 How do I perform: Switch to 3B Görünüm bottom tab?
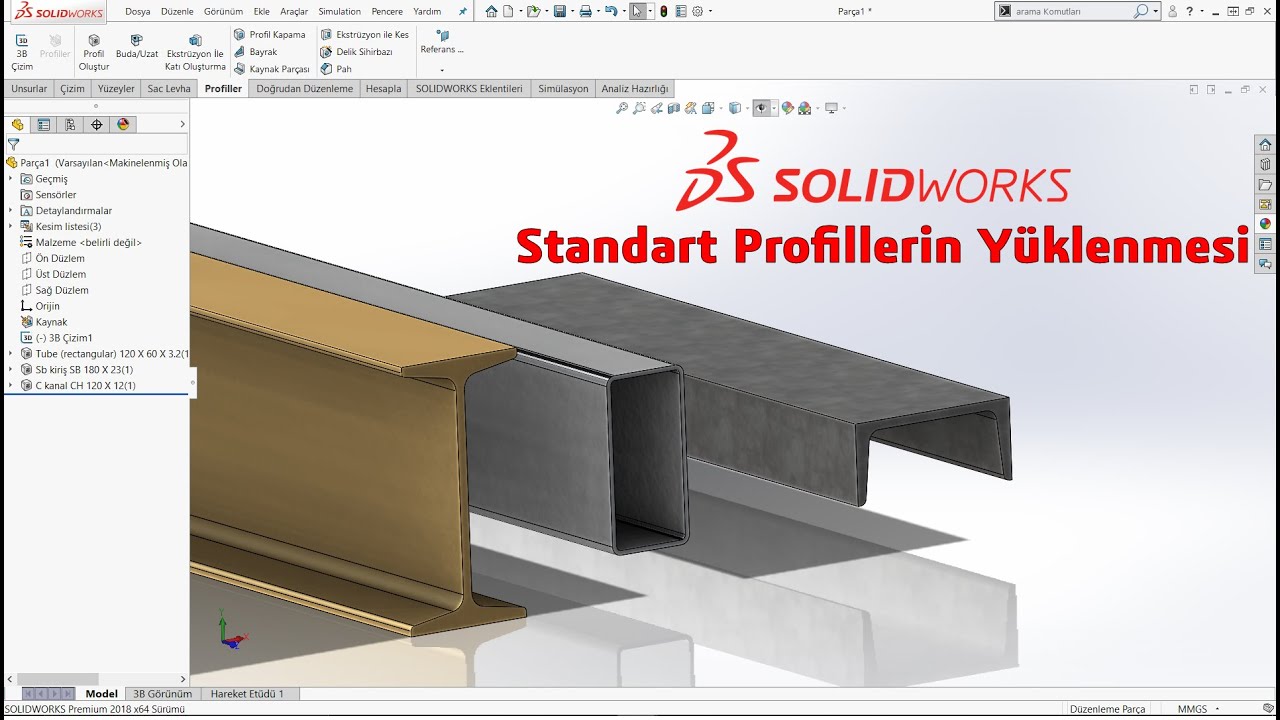click(x=162, y=694)
